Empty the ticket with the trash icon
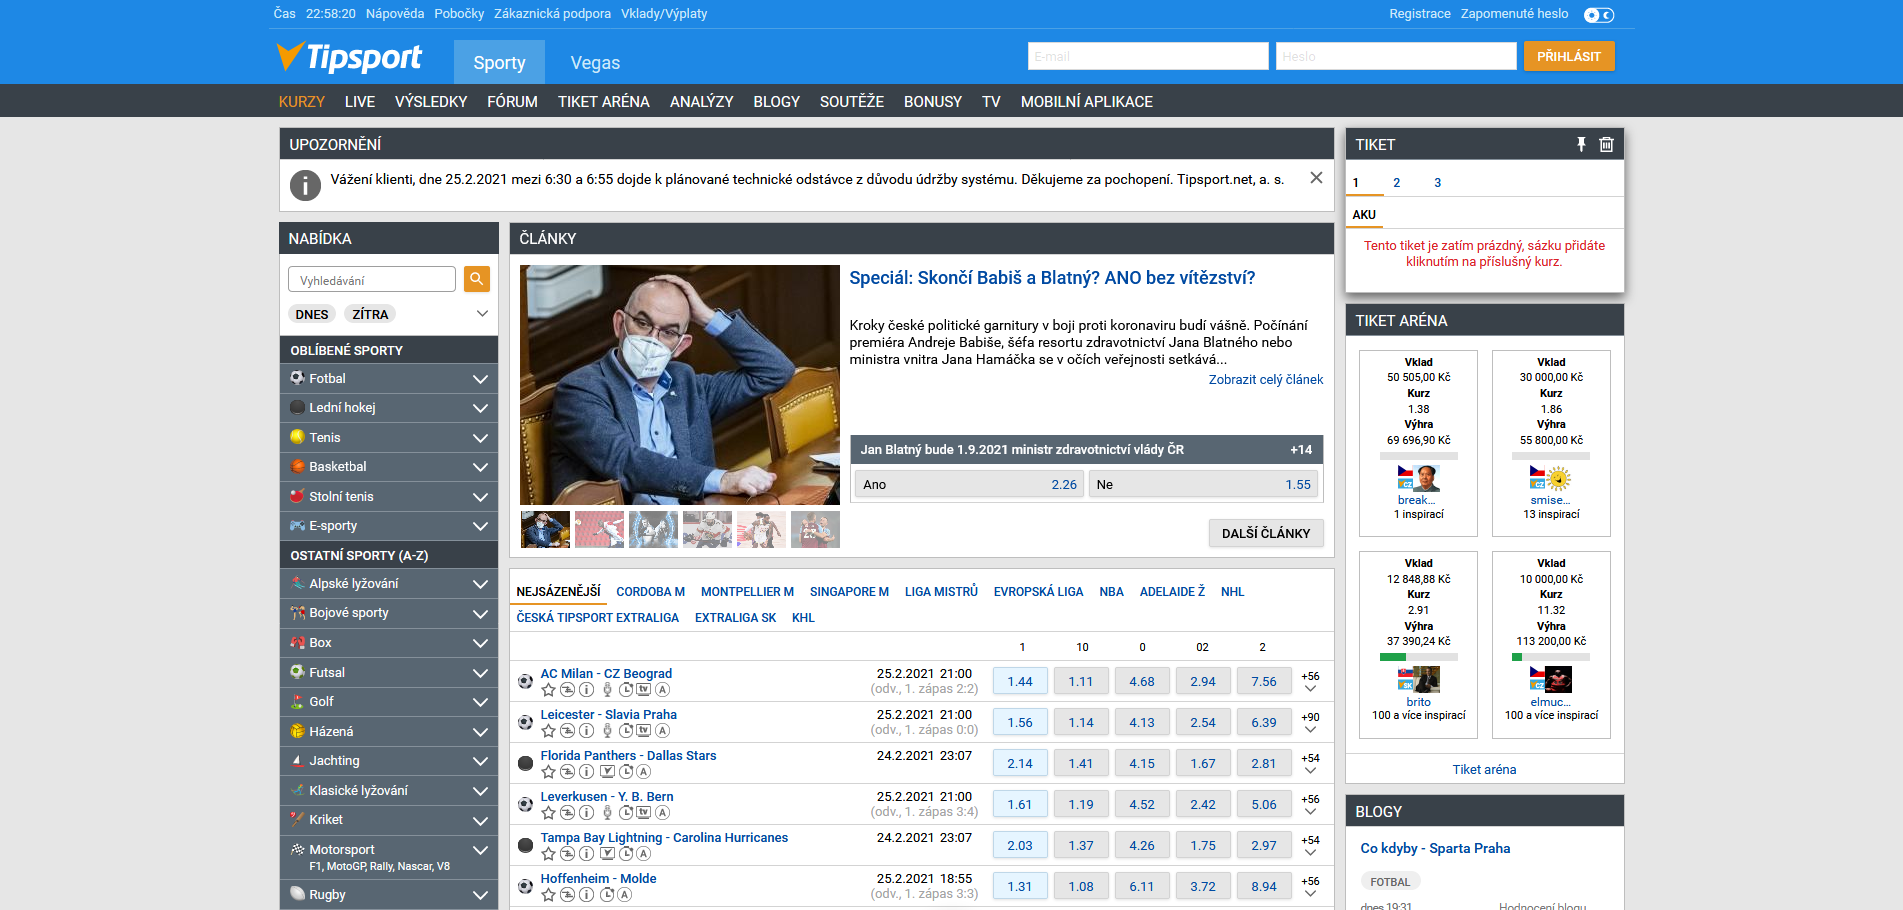1903x910 pixels. click(x=1606, y=144)
